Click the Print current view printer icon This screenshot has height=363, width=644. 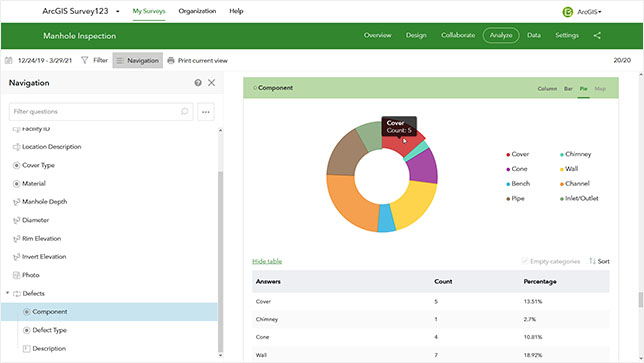(x=171, y=60)
